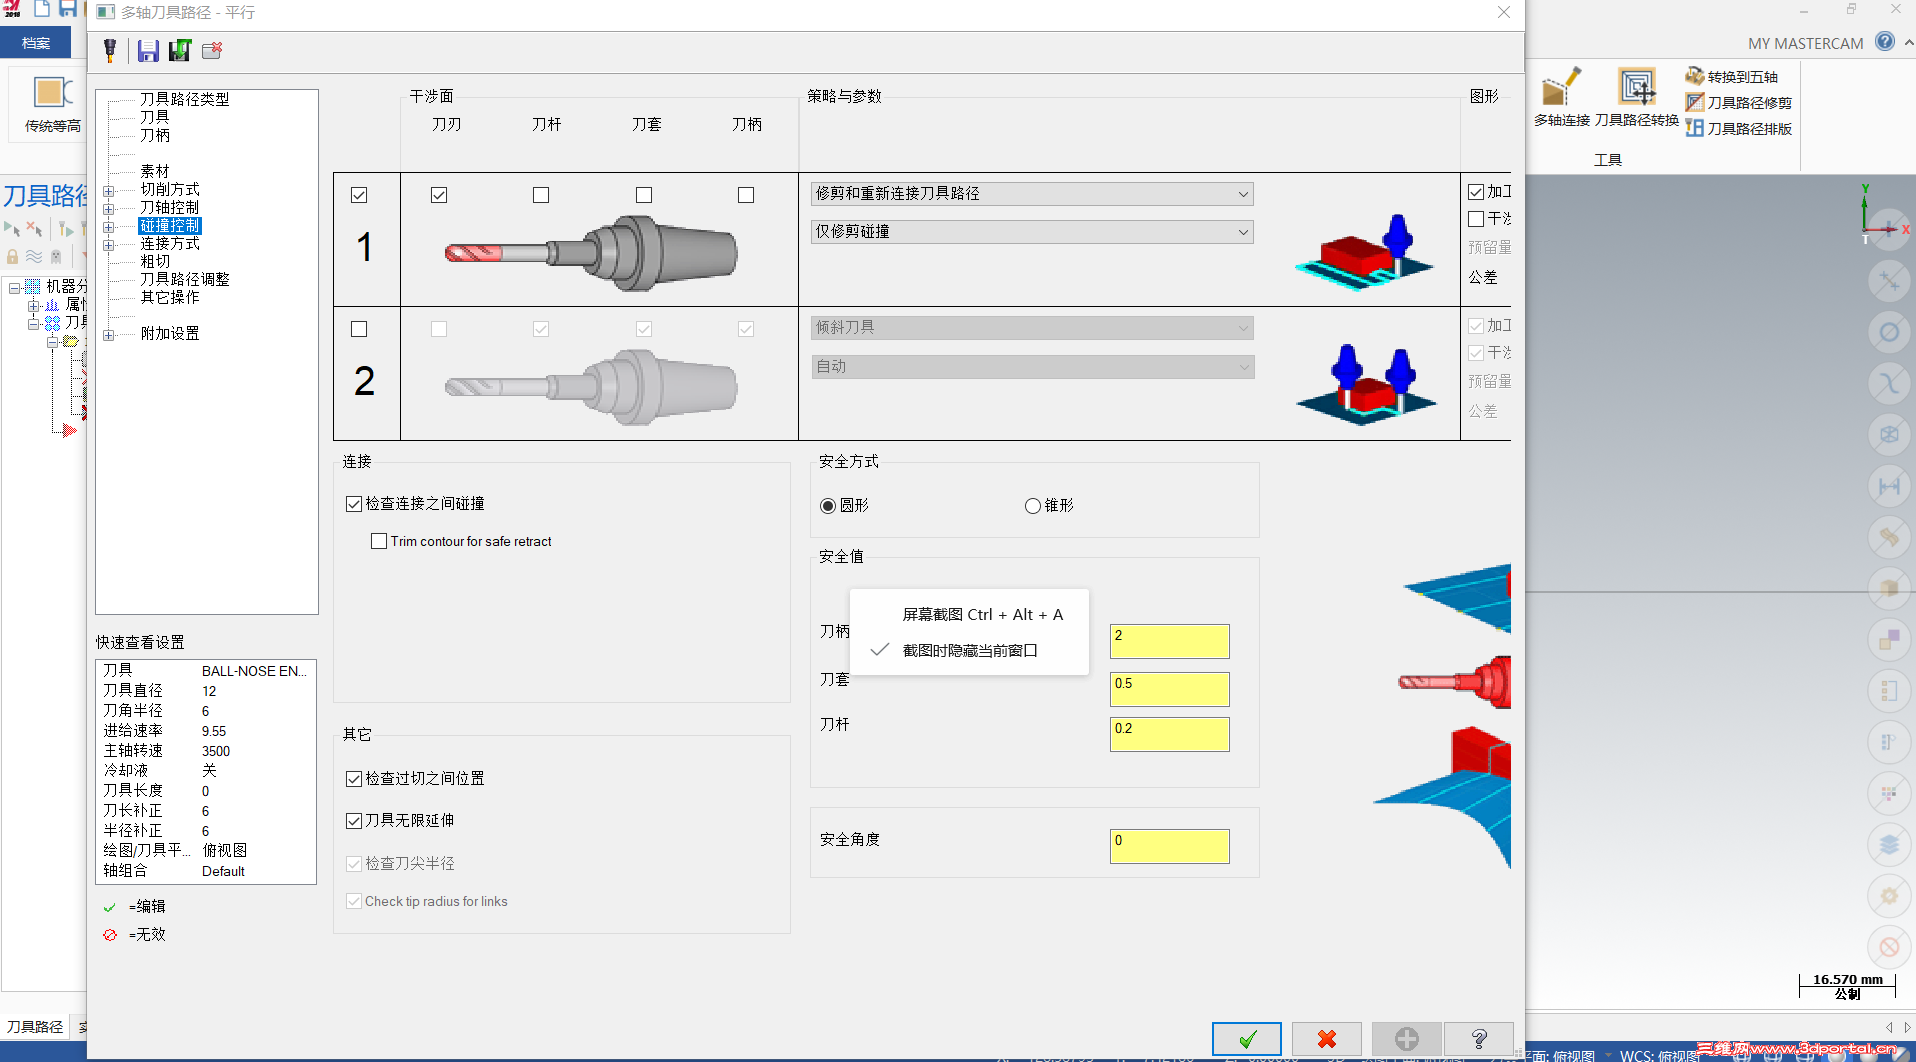This screenshot has height=1062, width=1916.
Task: Select 粗切 in the tree
Action: coord(154,261)
